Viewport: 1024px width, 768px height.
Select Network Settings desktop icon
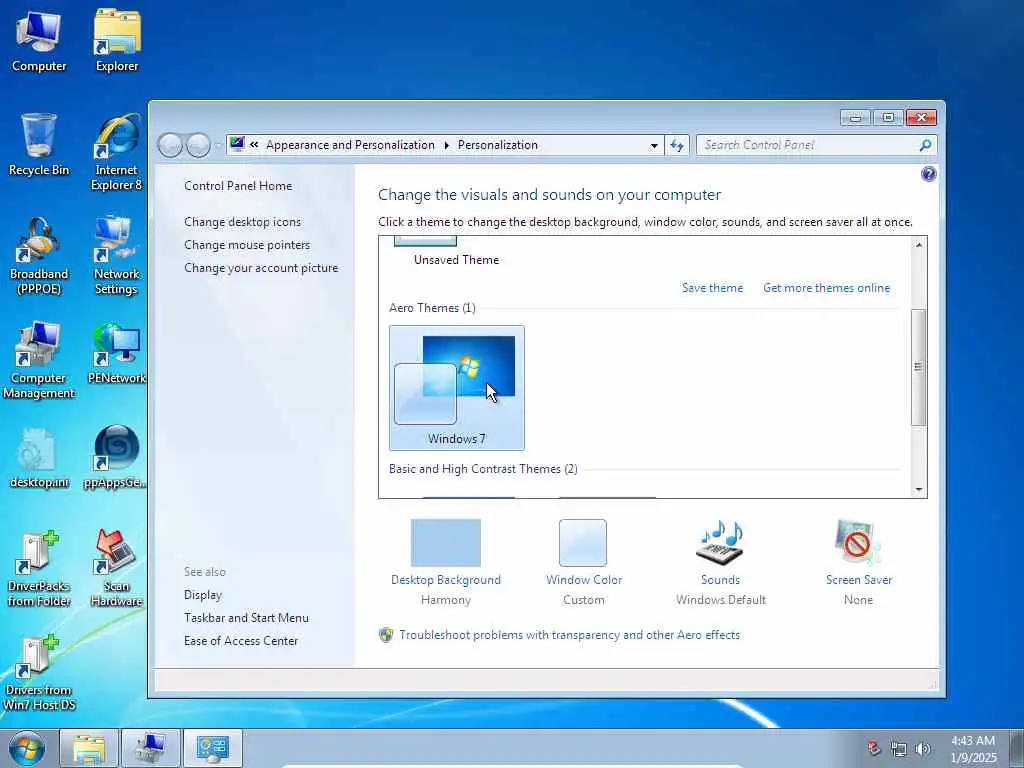[x=117, y=256]
